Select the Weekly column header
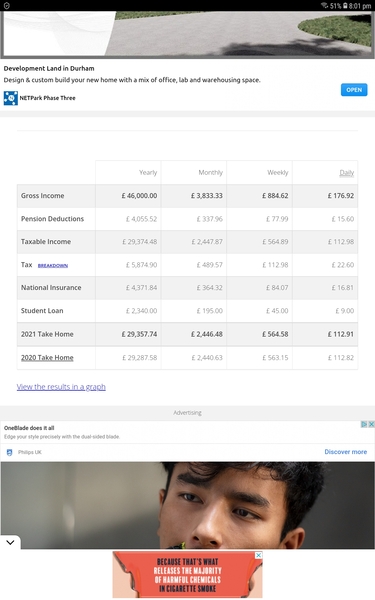The height and width of the screenshot is (600, 375). tap(278, 173)
